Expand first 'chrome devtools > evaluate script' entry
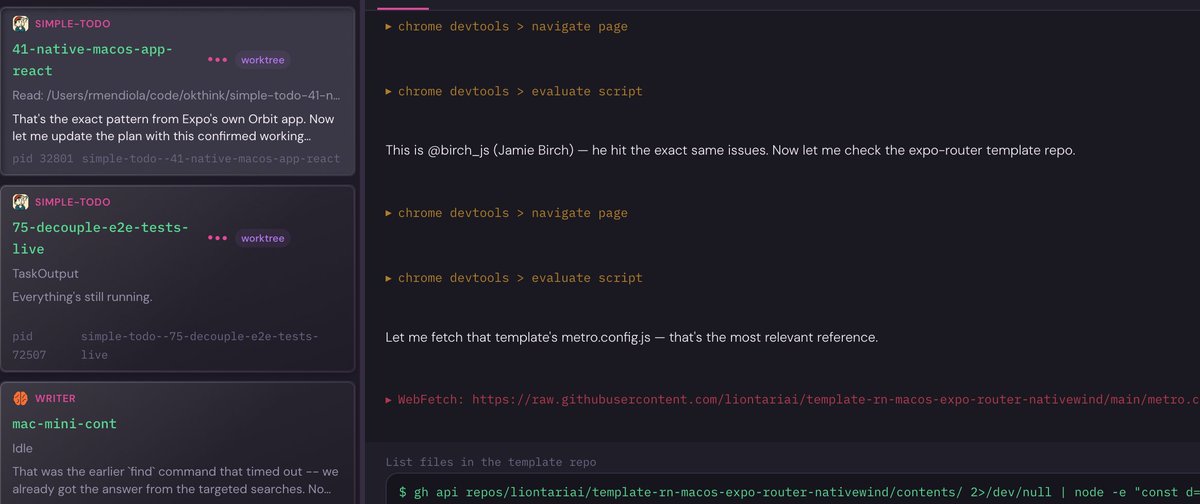This screenshot has height=504, width=1200. click(x=514, y=91)
